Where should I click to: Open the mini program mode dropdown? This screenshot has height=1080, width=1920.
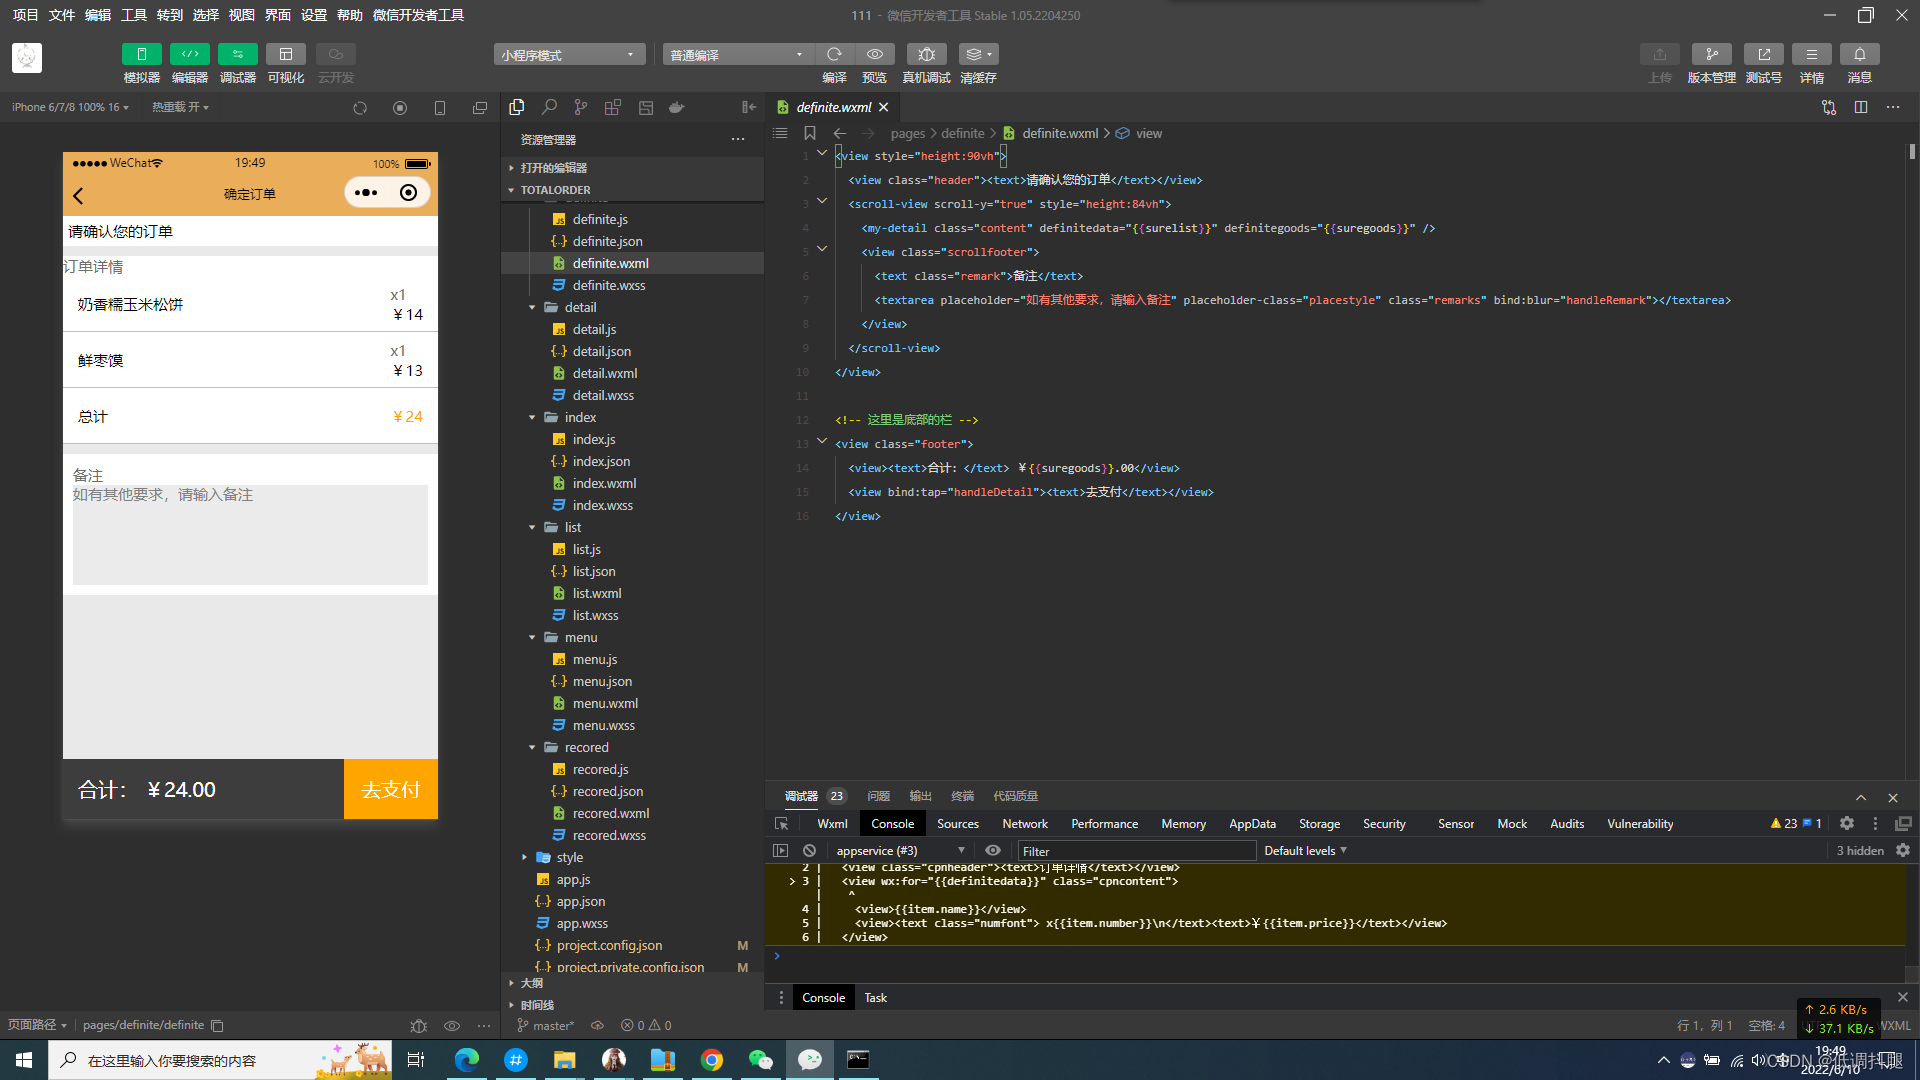[x=568, y=55]
